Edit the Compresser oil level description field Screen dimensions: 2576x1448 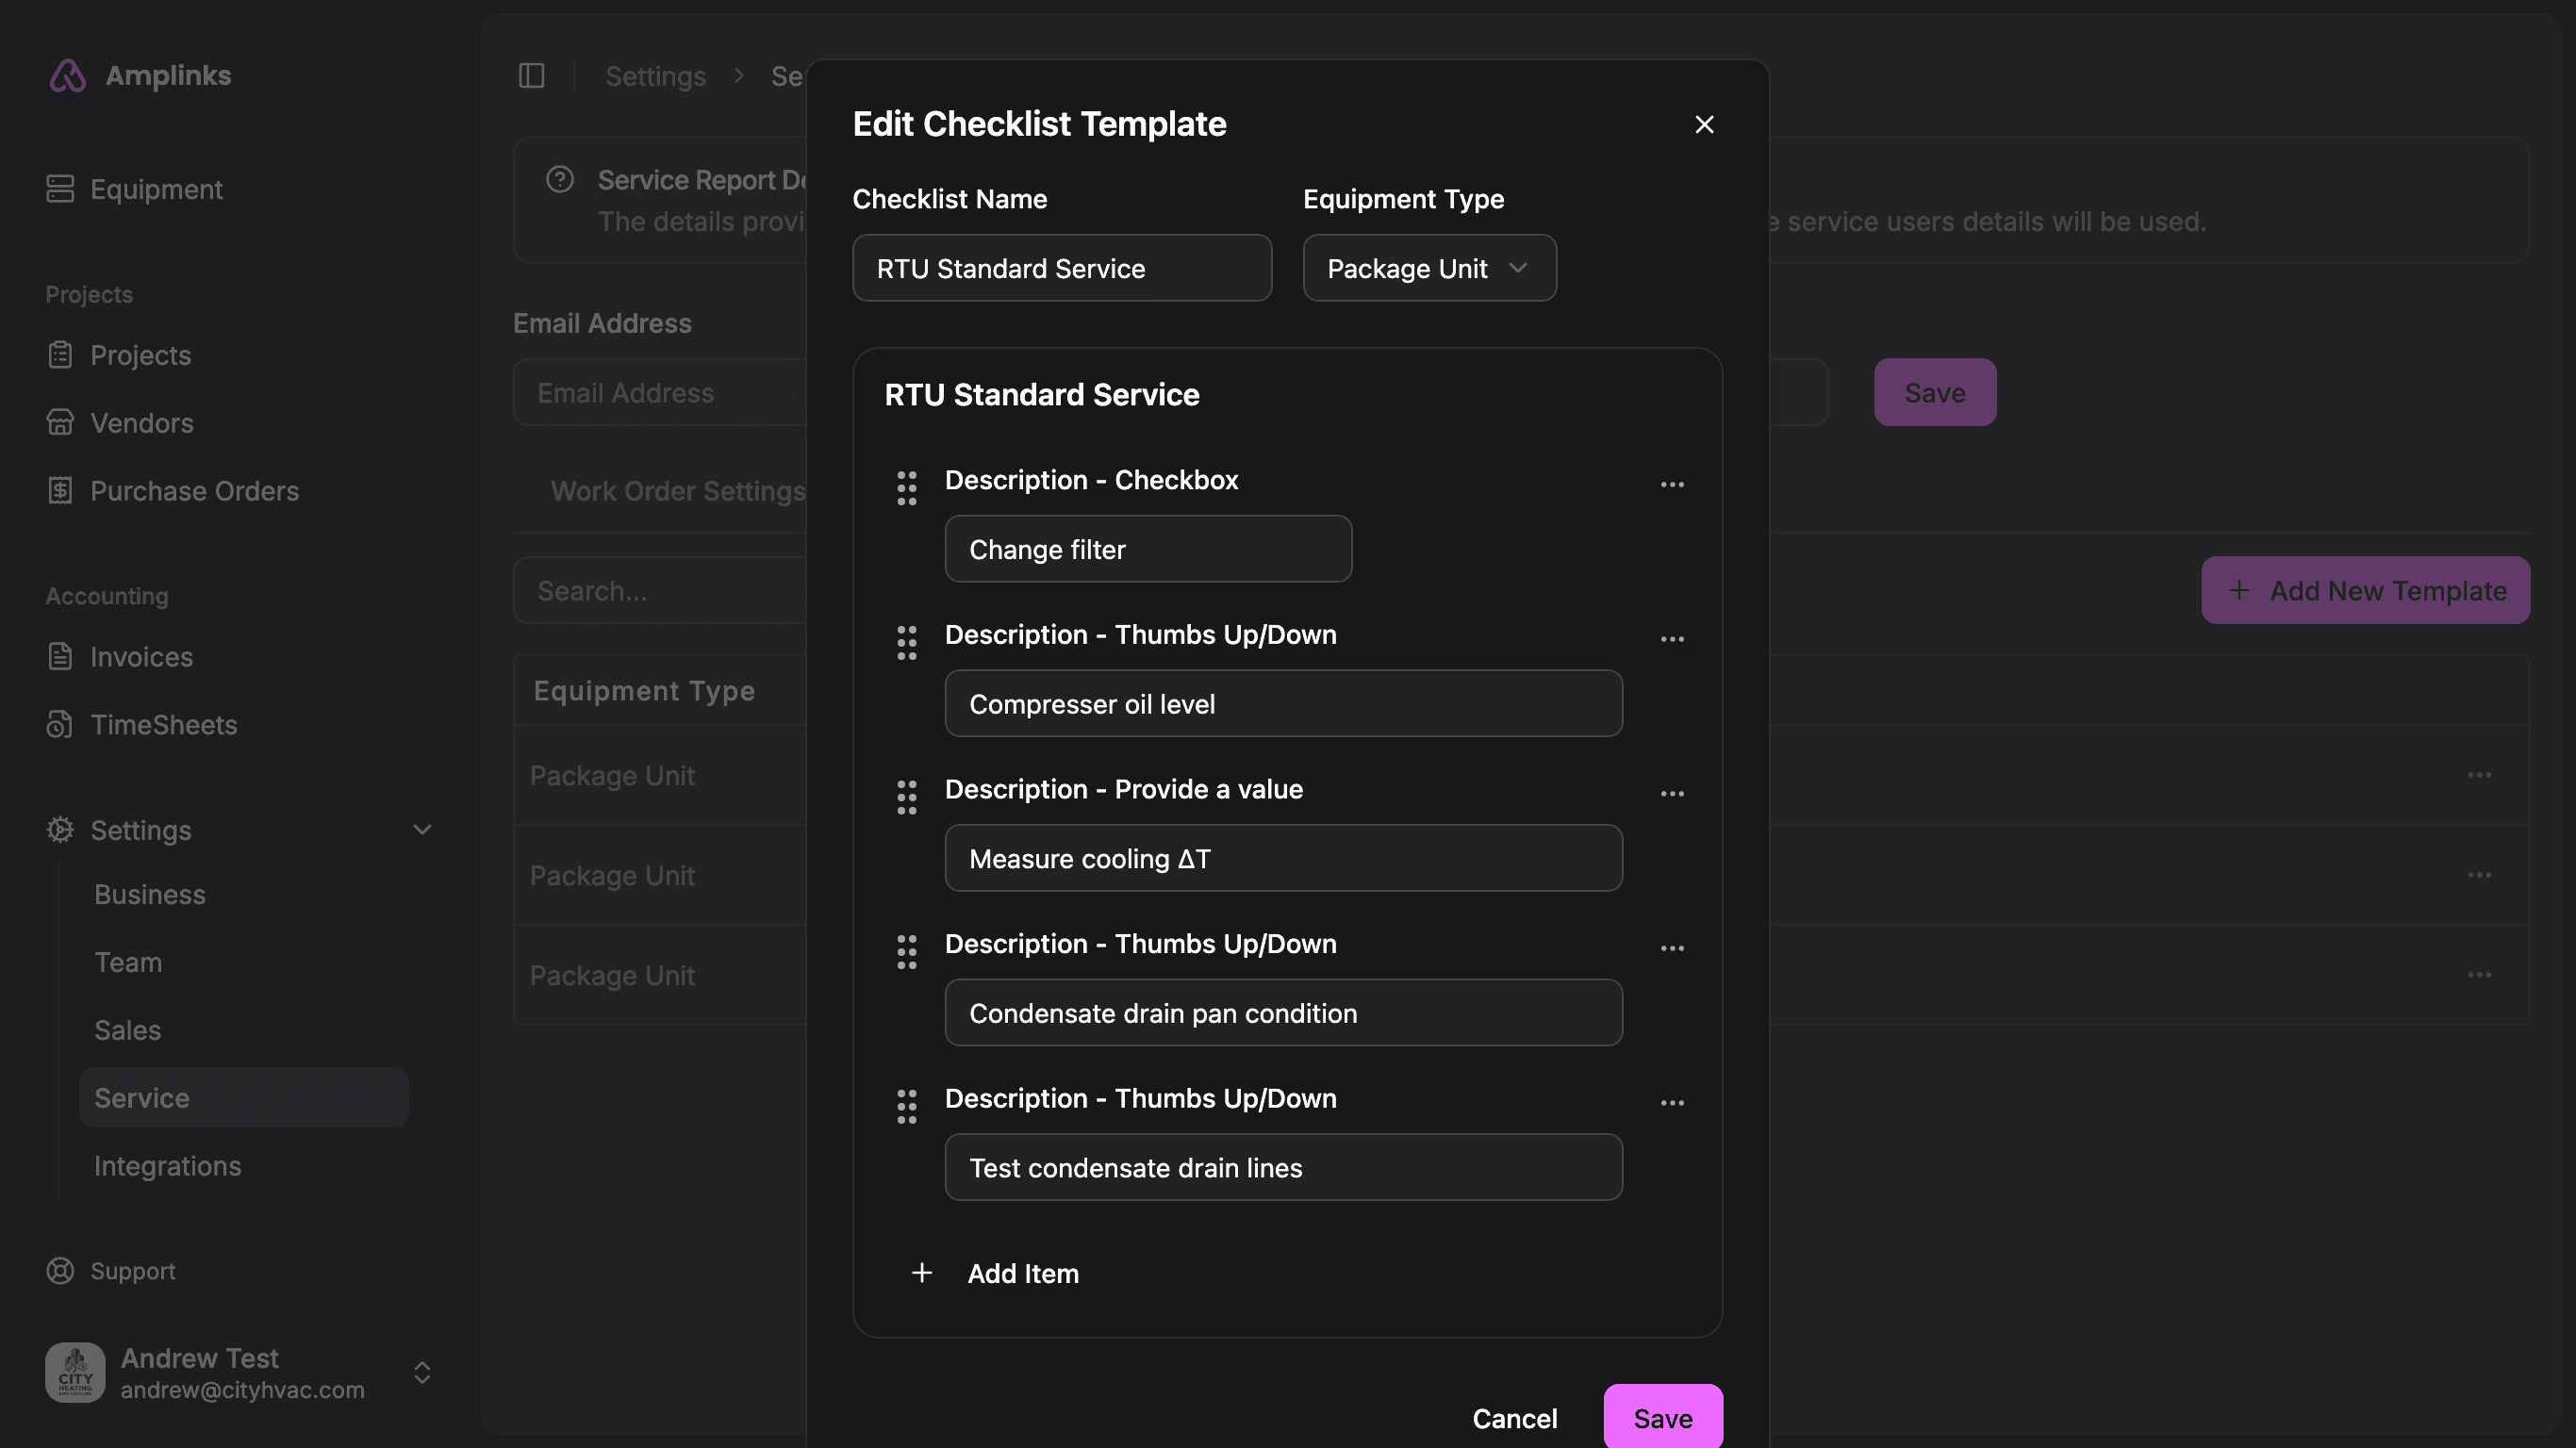(x=1282, y=704)
